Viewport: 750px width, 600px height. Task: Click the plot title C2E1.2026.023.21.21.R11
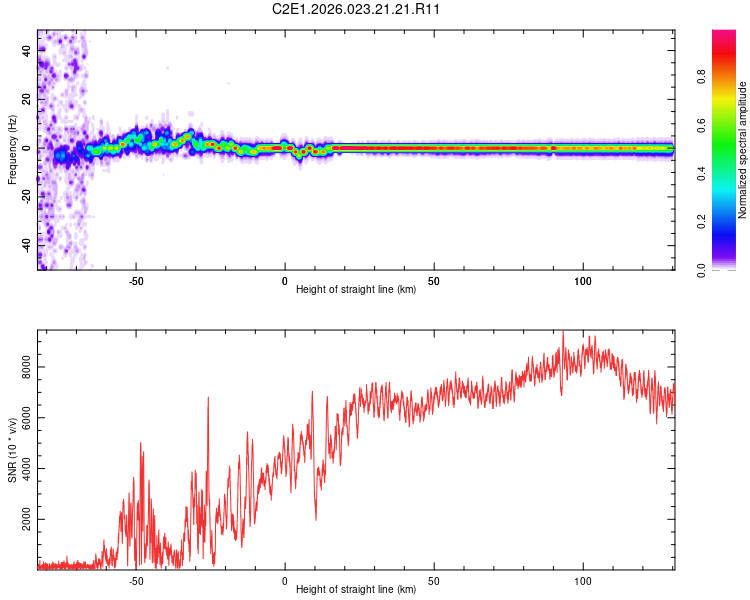coord(356,10)
